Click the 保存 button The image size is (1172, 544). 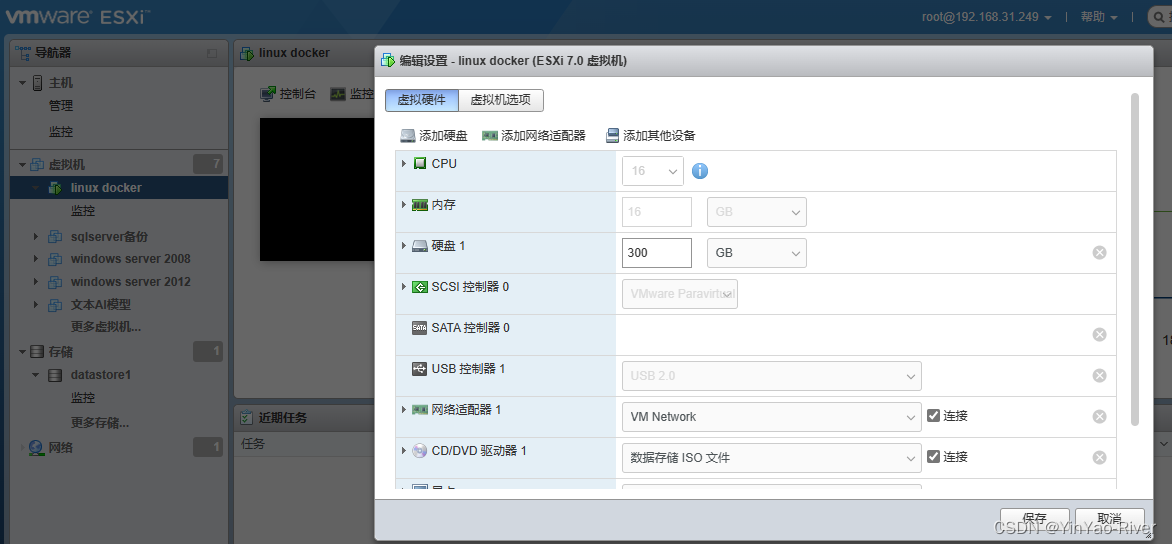(x=1034, y=518)
